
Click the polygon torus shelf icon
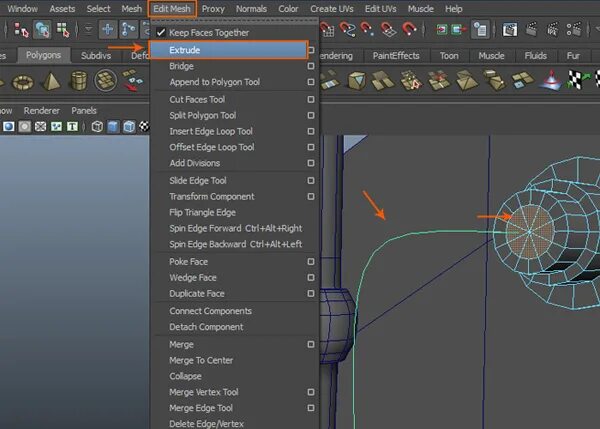[23, 82]
